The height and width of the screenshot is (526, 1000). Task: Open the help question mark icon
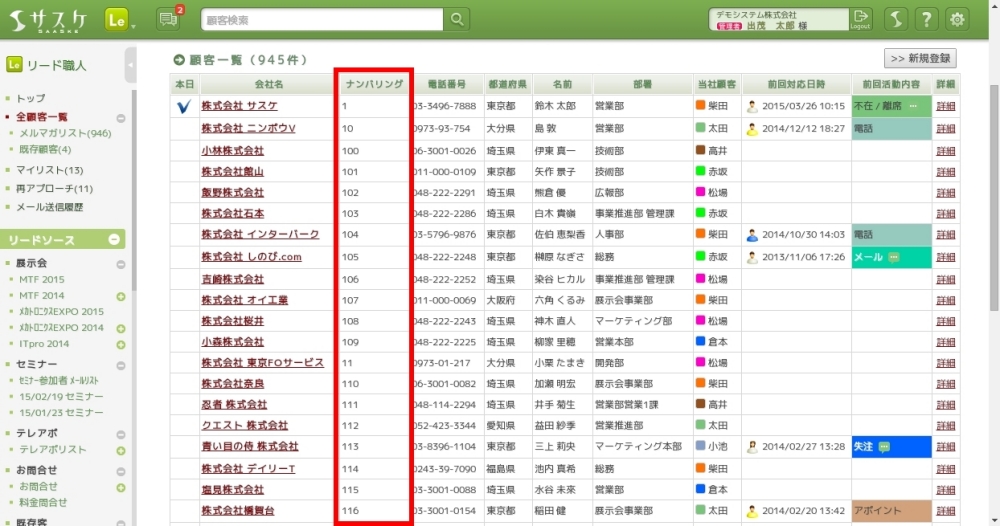[927, 20]
